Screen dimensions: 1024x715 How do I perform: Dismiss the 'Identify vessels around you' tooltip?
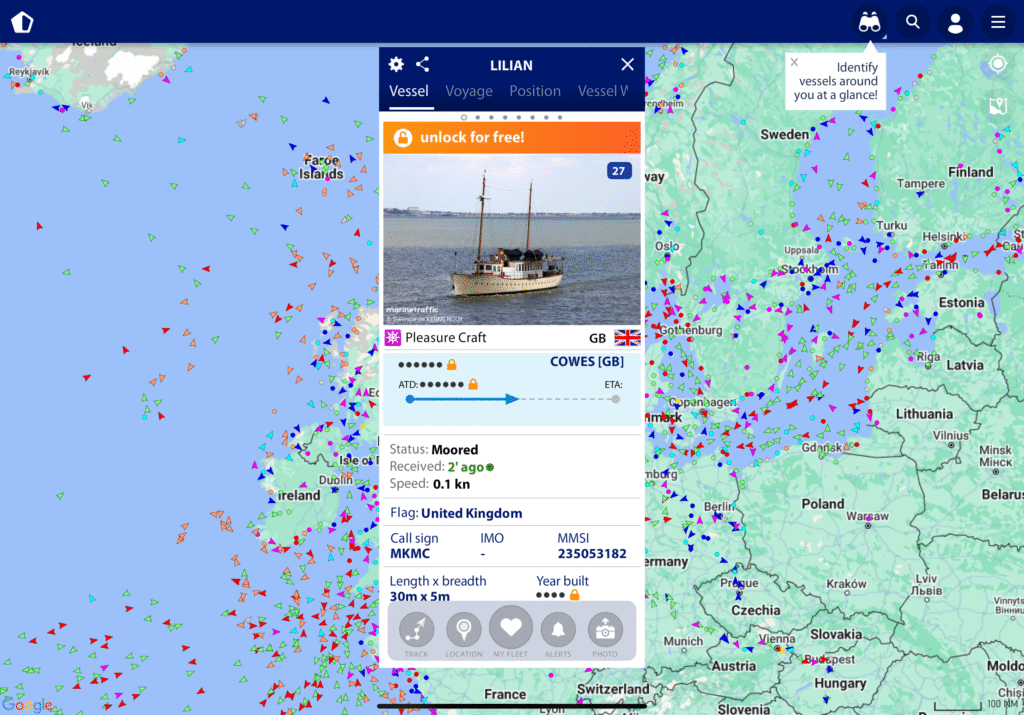pyautogui.click(x=794, y=63)
